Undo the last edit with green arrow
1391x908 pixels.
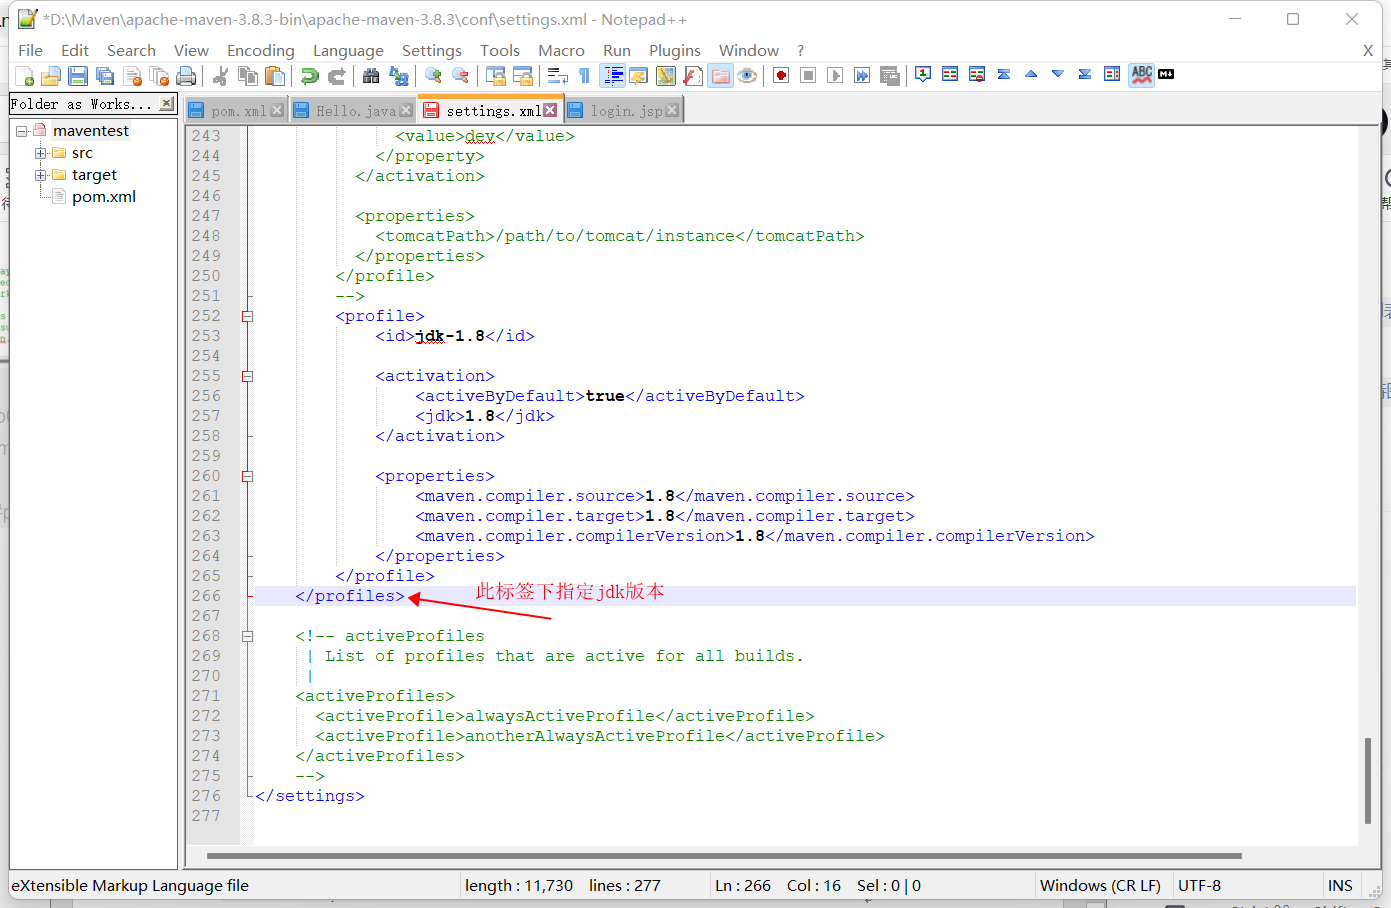point(310,76)
